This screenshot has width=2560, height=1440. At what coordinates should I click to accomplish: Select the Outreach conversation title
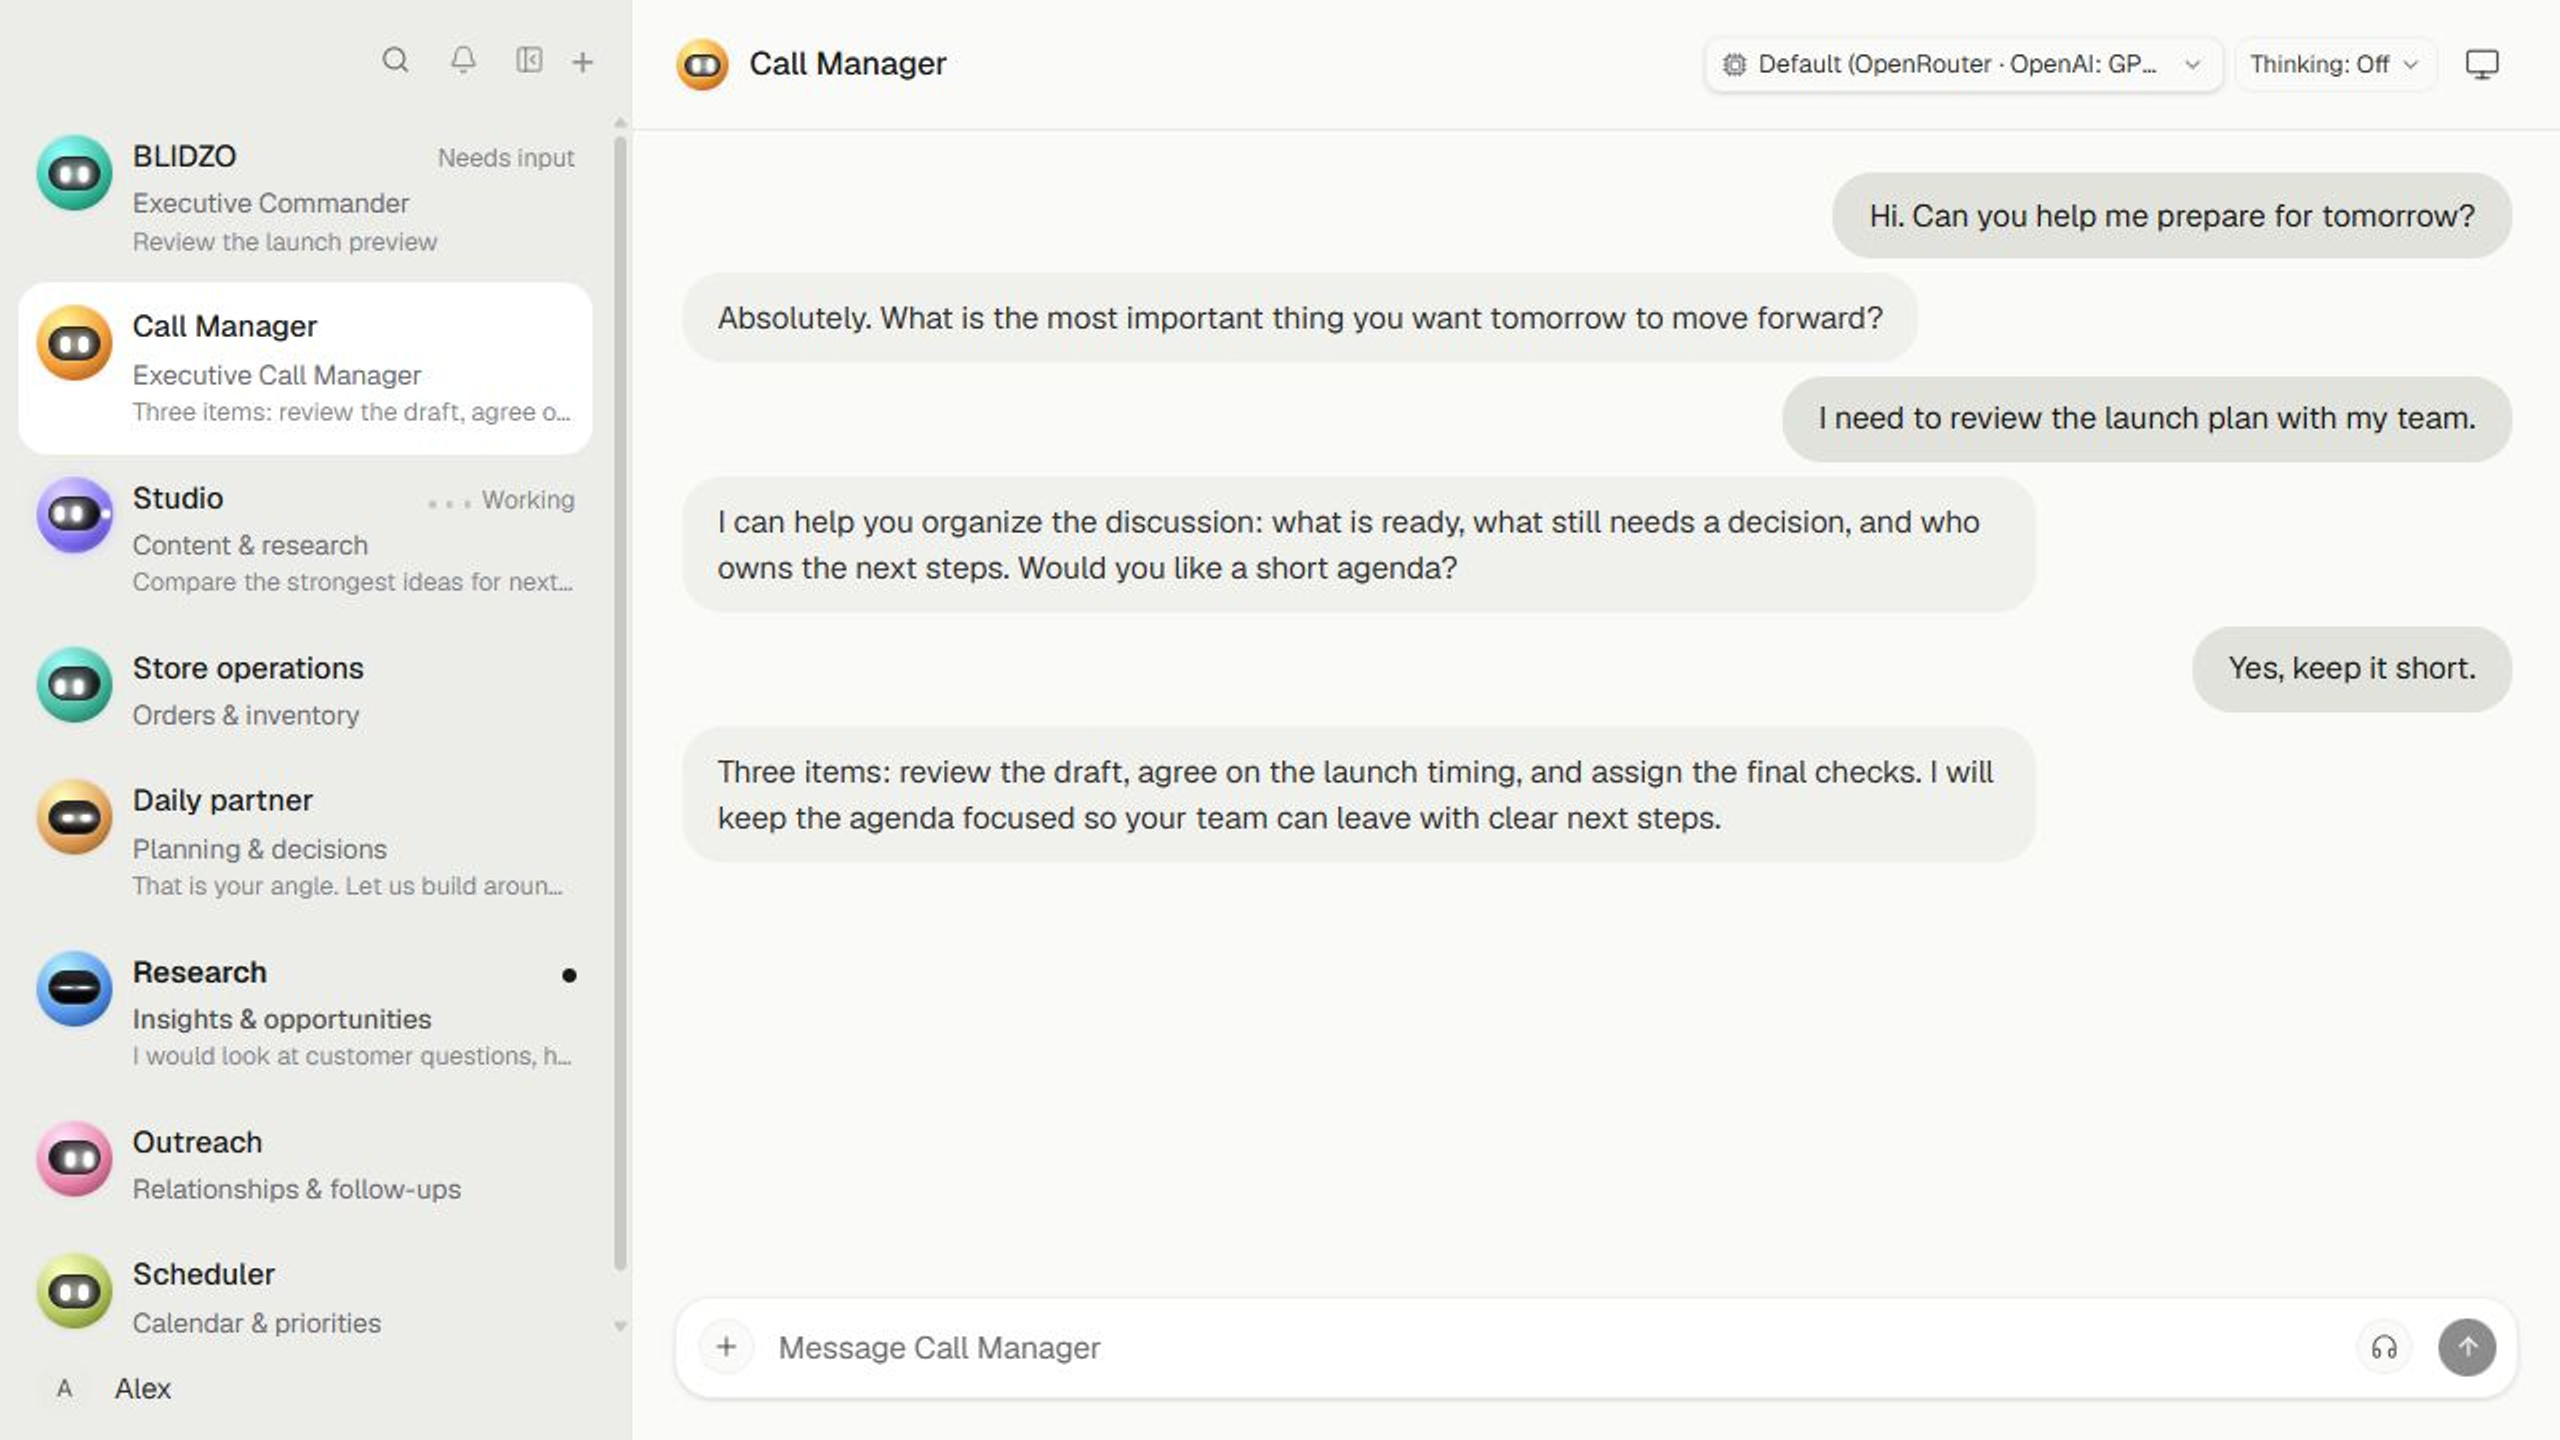[x=197, y=1142]
